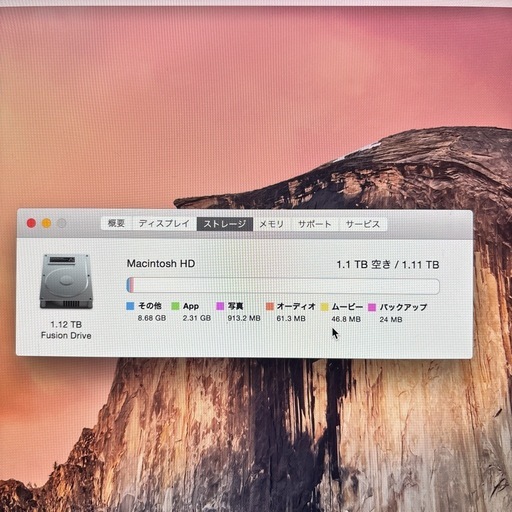Click the Macintosh HD storage usage bar
The image size is (512, 512).
point(283,286)
